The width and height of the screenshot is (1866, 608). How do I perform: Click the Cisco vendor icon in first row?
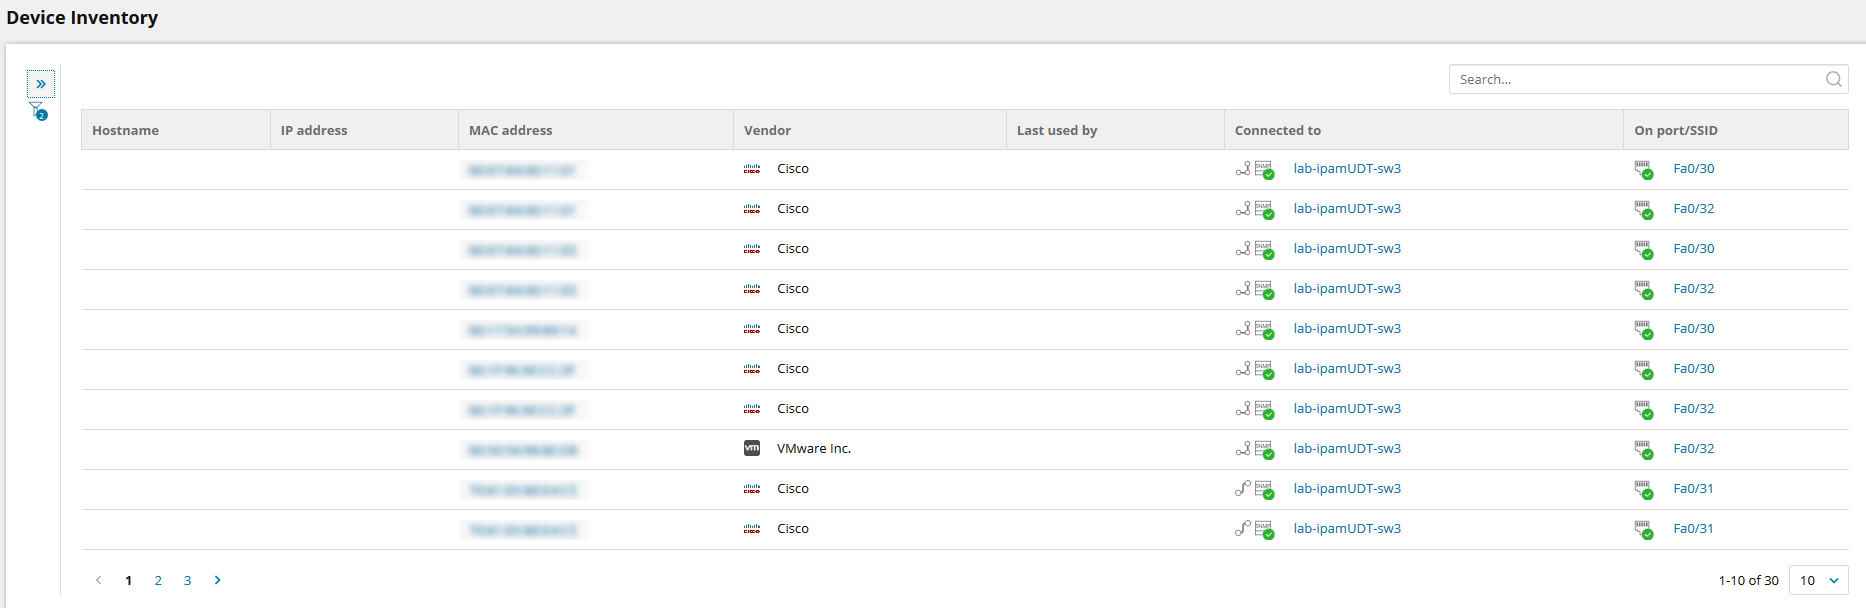click(752, 169)
